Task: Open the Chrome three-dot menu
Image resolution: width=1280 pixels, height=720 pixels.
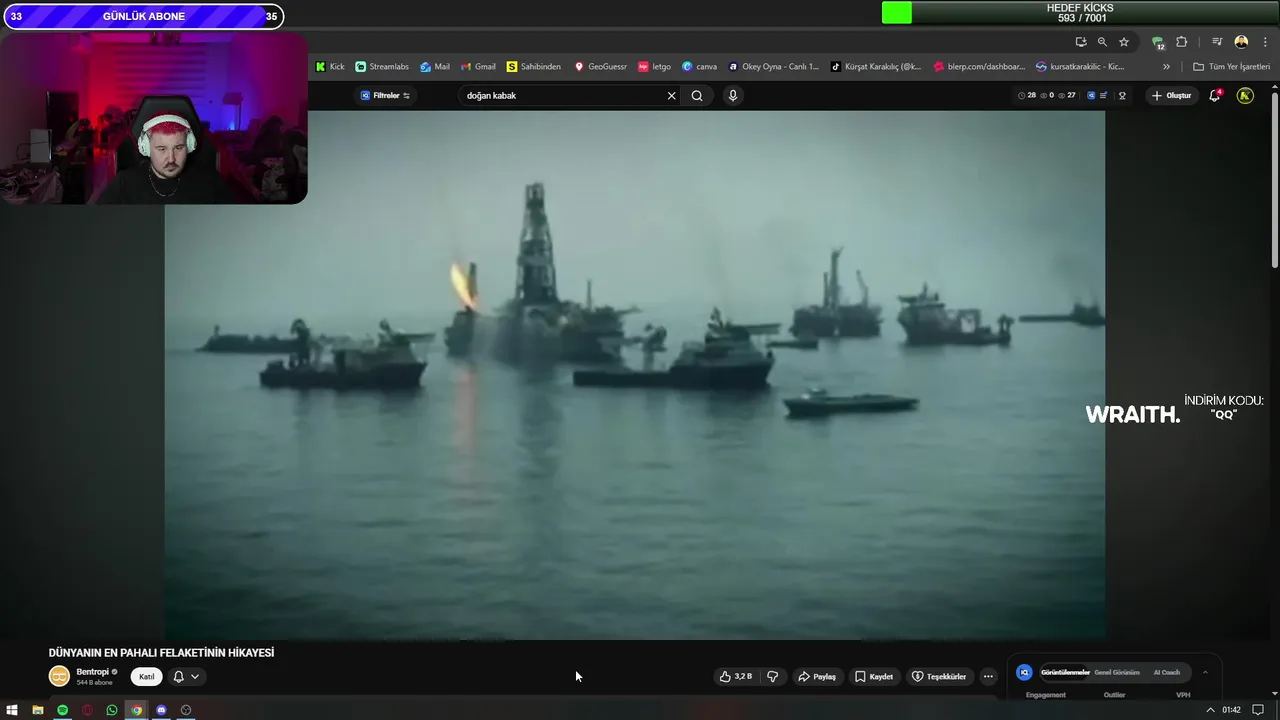Action: tap(1265, 42)
